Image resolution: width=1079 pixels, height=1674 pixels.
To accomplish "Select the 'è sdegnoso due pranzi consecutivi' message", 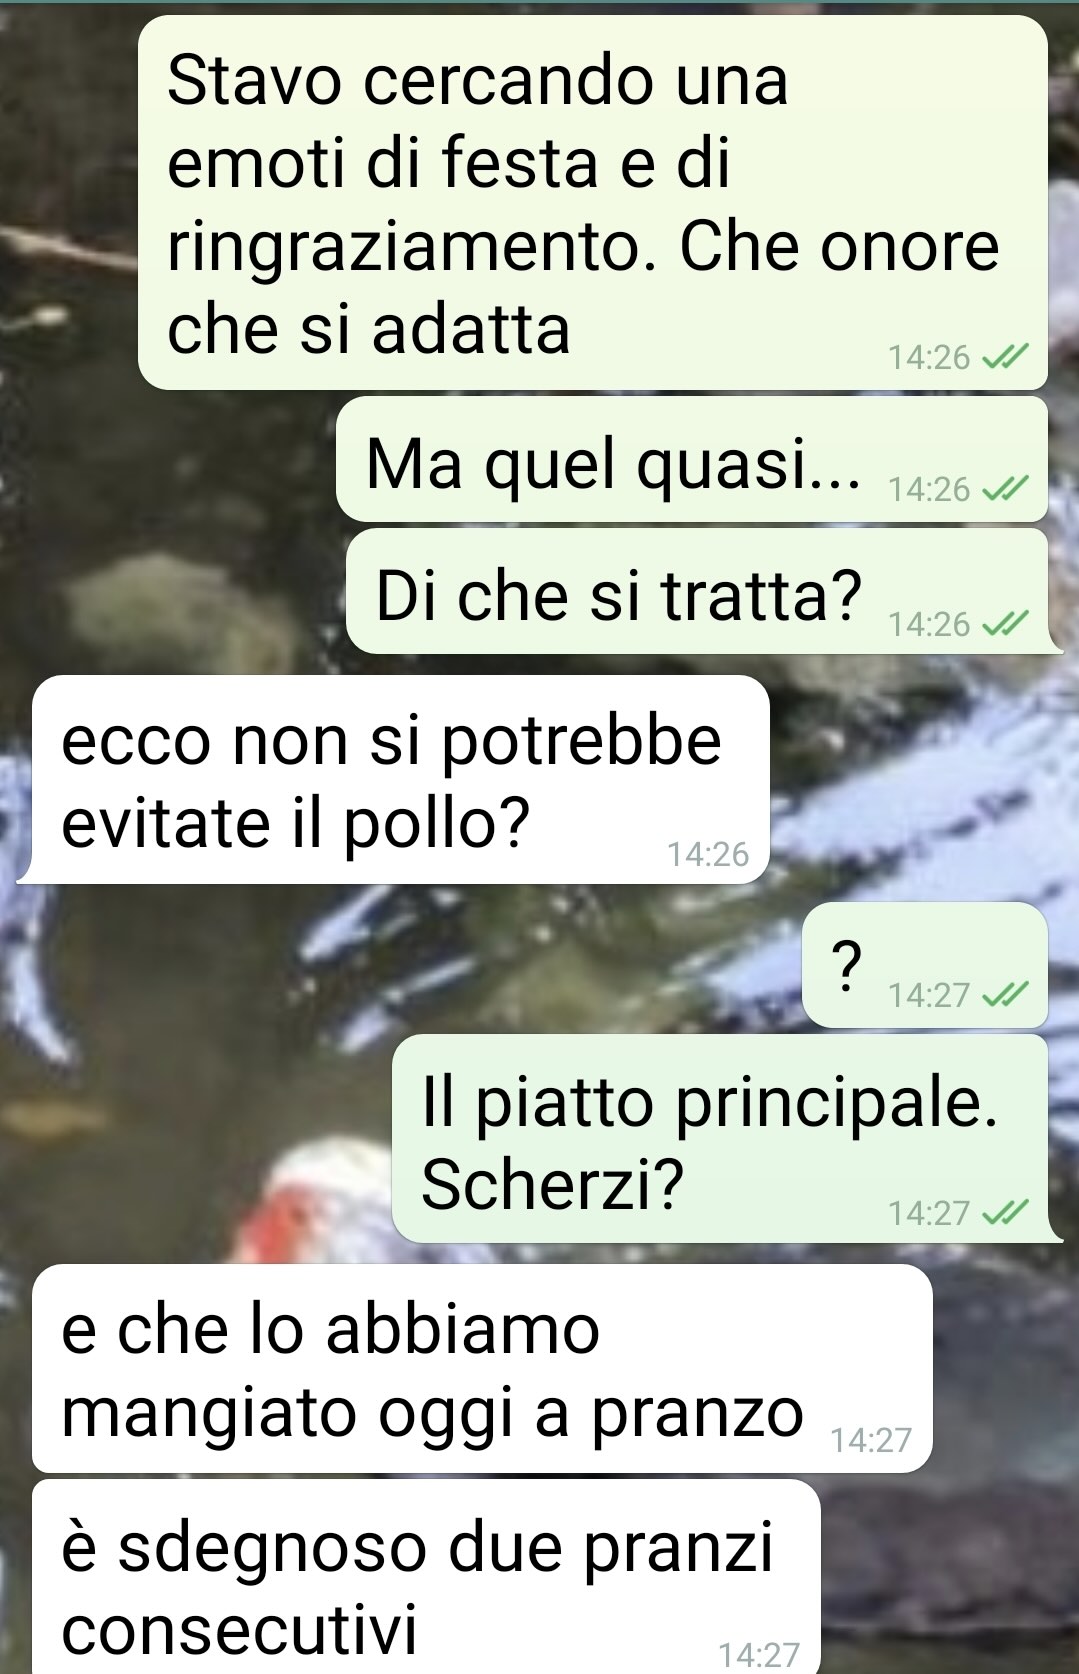I will pos(425,1577).
